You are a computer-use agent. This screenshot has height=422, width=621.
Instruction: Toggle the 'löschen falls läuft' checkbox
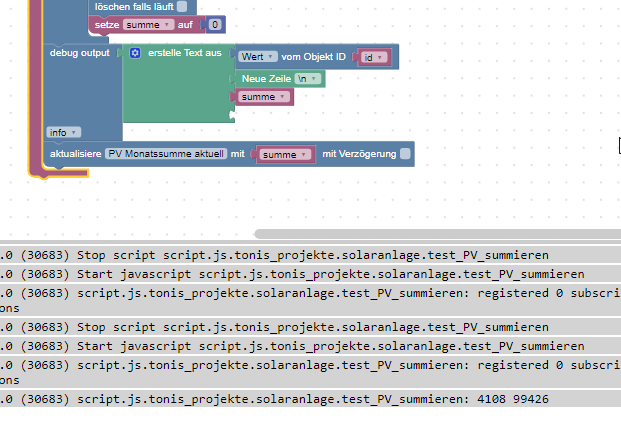(x=182, y=6)
